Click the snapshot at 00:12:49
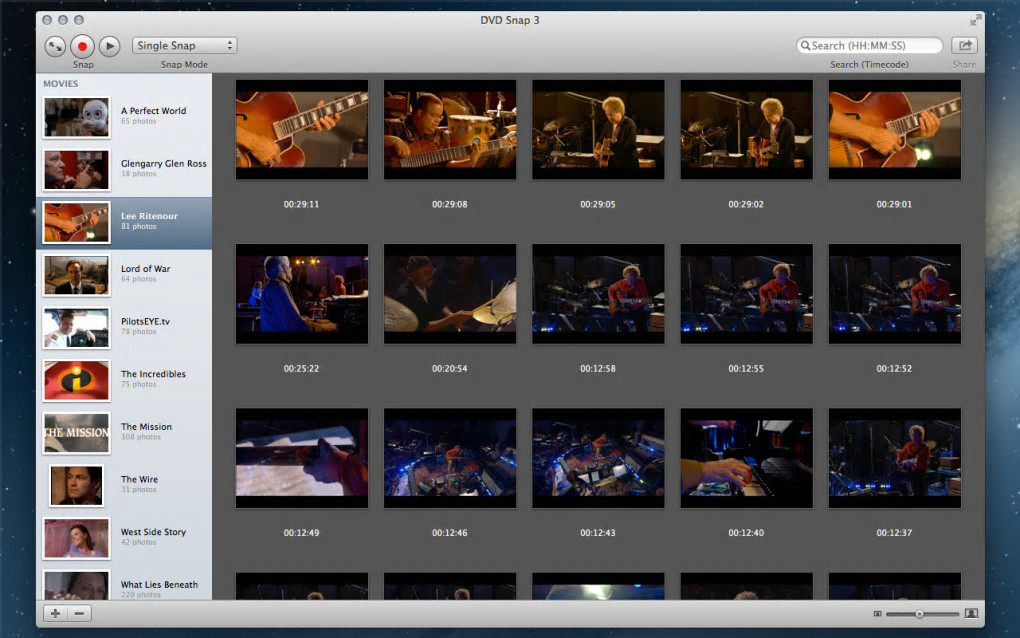 coord(302,459)
